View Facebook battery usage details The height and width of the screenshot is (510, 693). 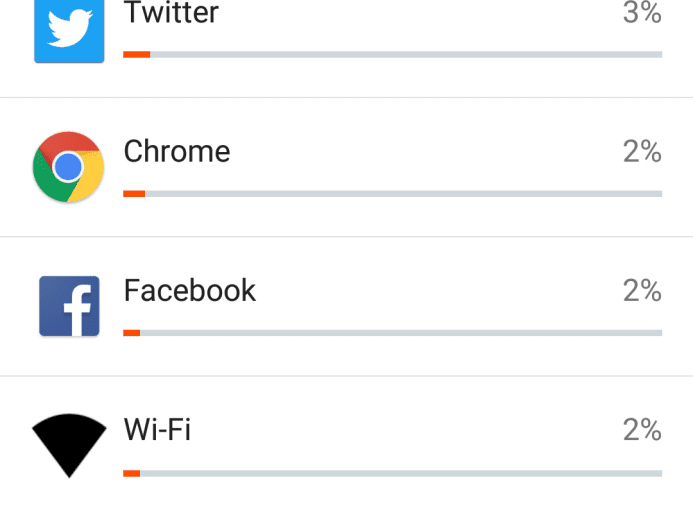(346, 306)
